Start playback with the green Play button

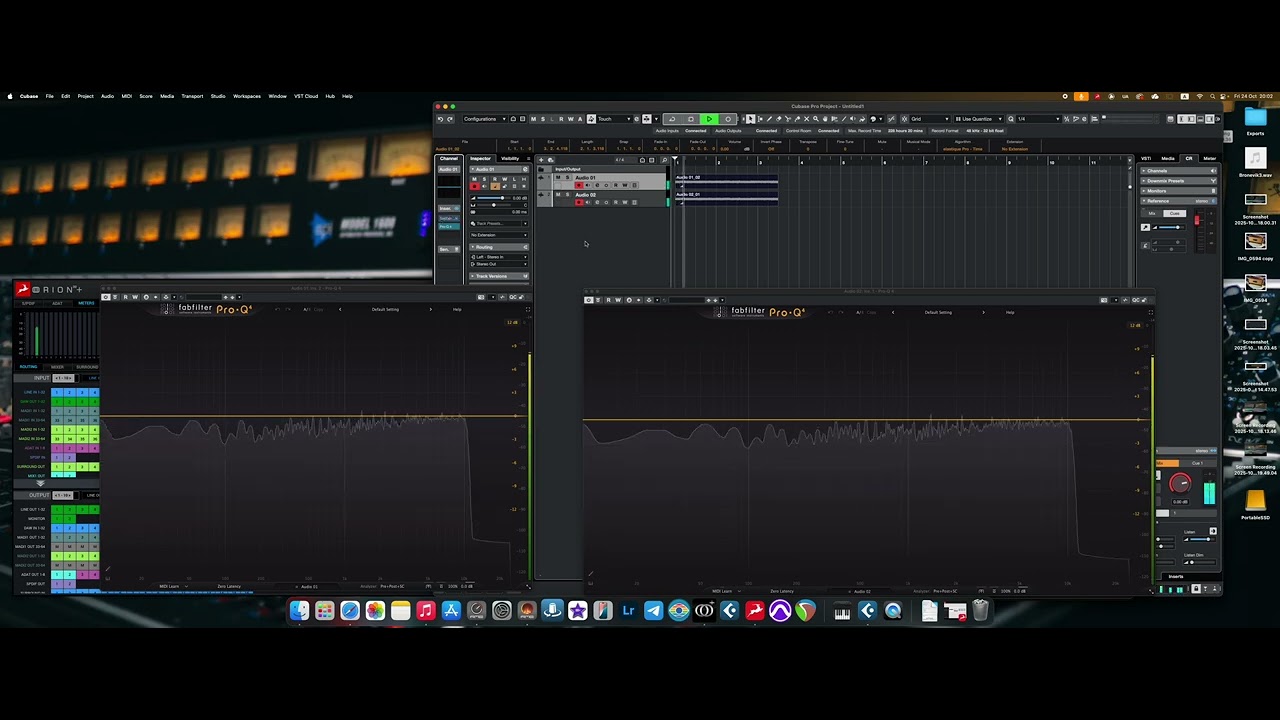pos(709,119)
